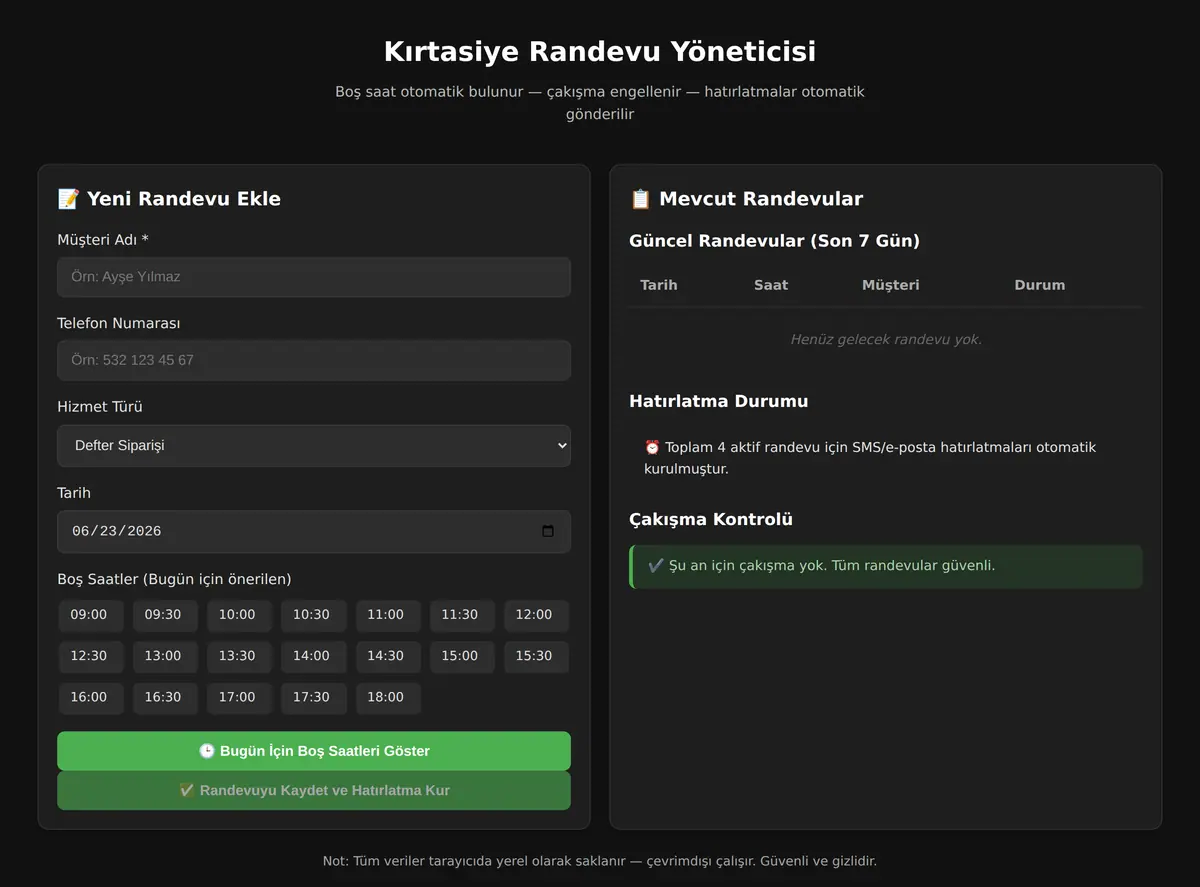Click the Saat column header
Viewport: 1200px width, 887px height.
771,285
